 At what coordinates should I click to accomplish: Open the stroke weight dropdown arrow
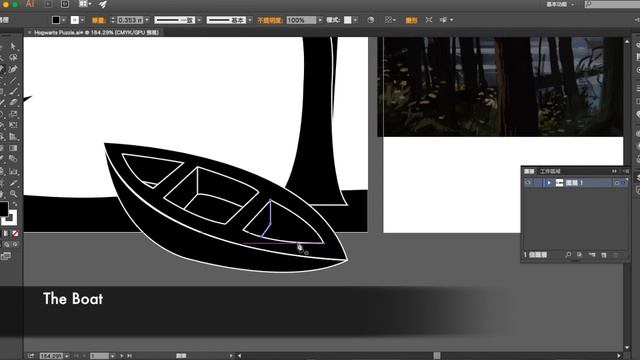[x=147, y=20]
